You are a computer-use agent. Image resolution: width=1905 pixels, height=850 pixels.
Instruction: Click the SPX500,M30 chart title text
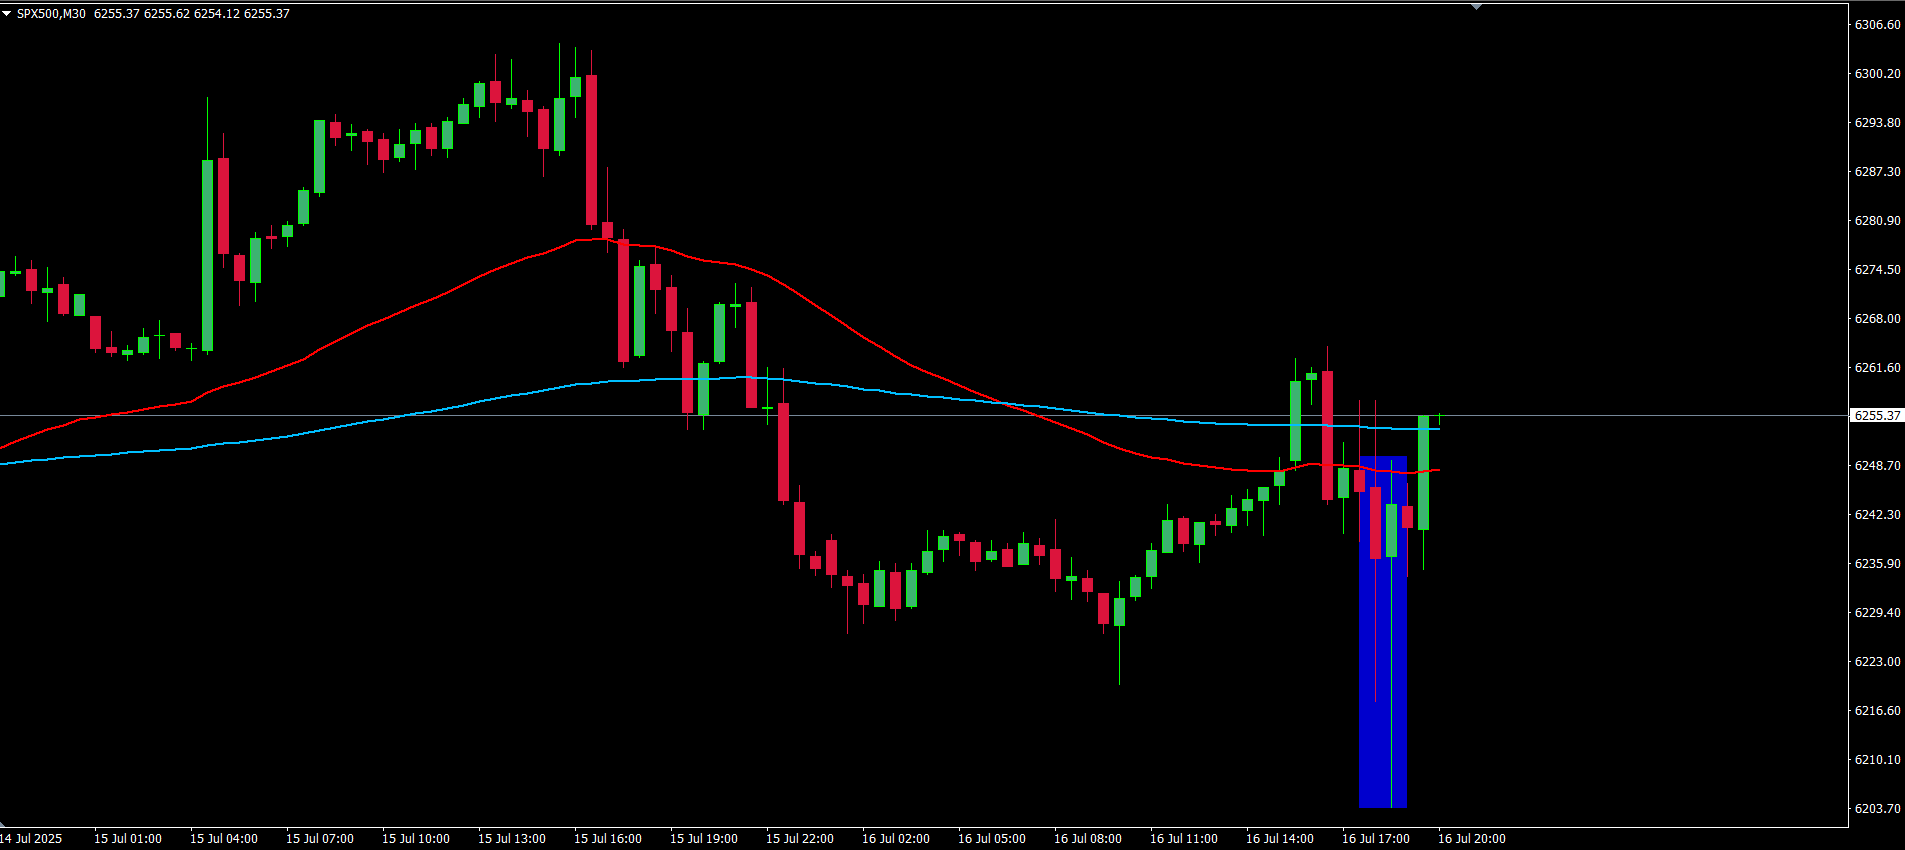tap(51, 14)
